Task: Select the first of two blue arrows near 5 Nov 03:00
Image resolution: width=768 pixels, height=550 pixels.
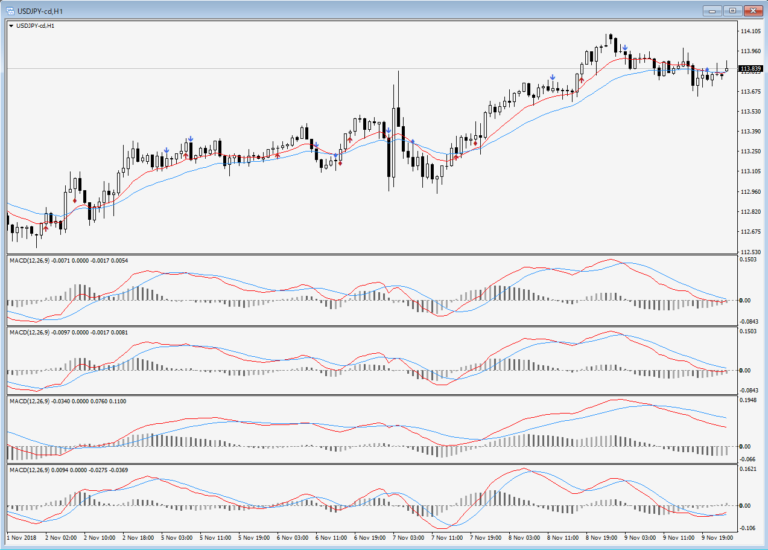Action: coord(166,150)
